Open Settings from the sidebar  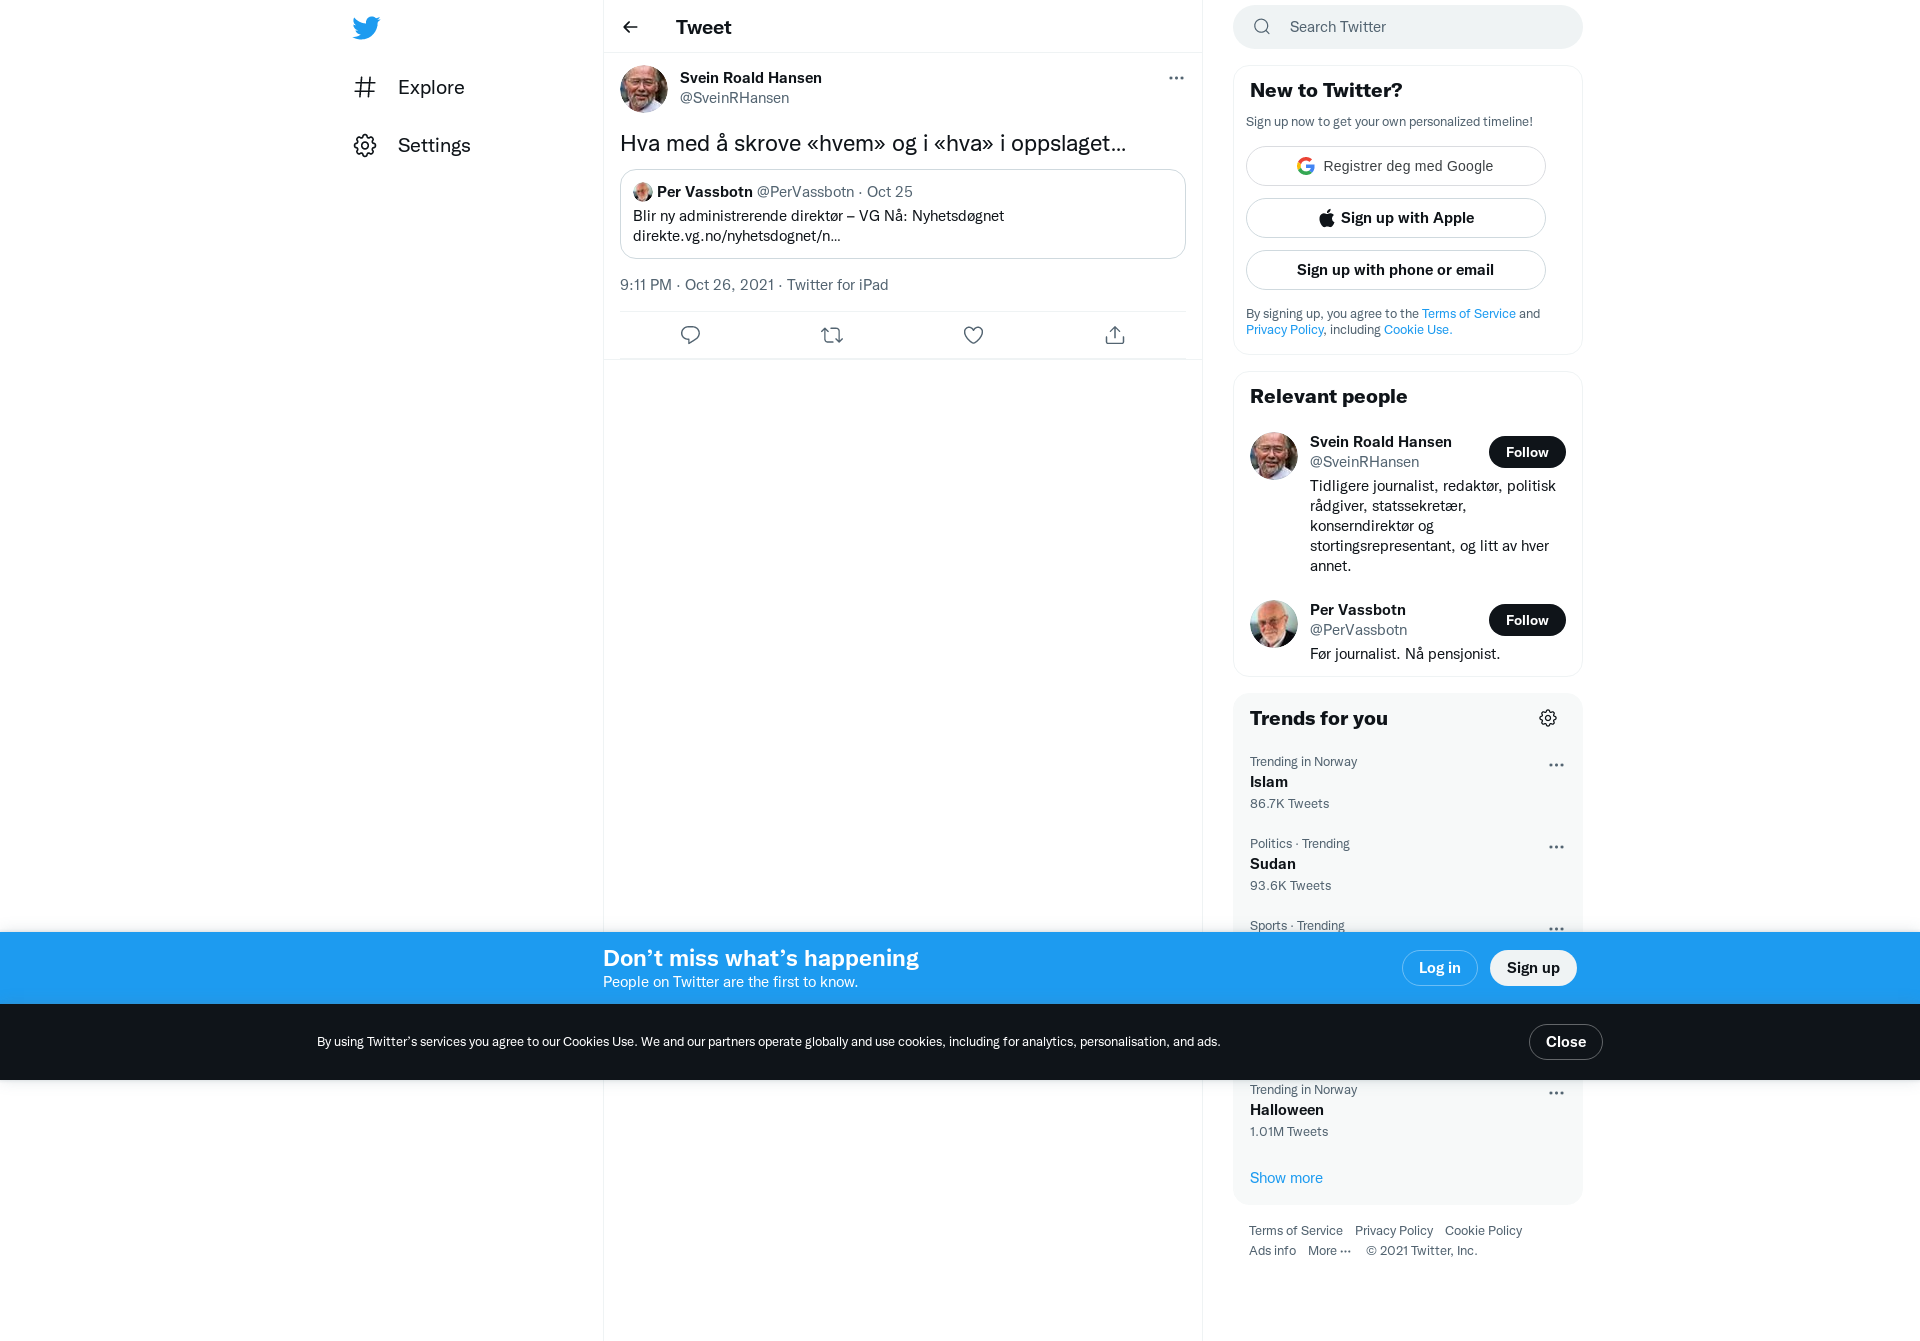point(412,145)
